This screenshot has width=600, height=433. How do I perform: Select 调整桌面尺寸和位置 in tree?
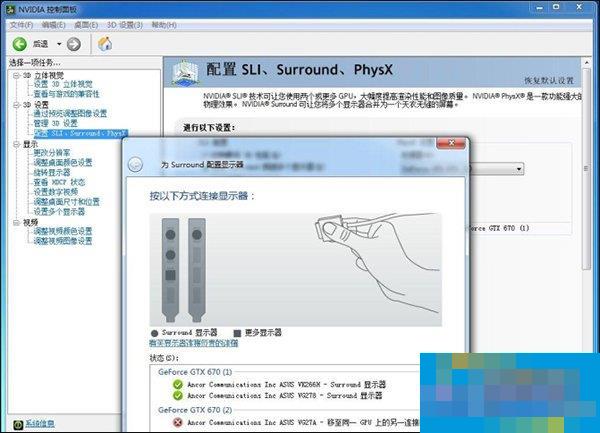pyautogui.click(x=67, y=202)
